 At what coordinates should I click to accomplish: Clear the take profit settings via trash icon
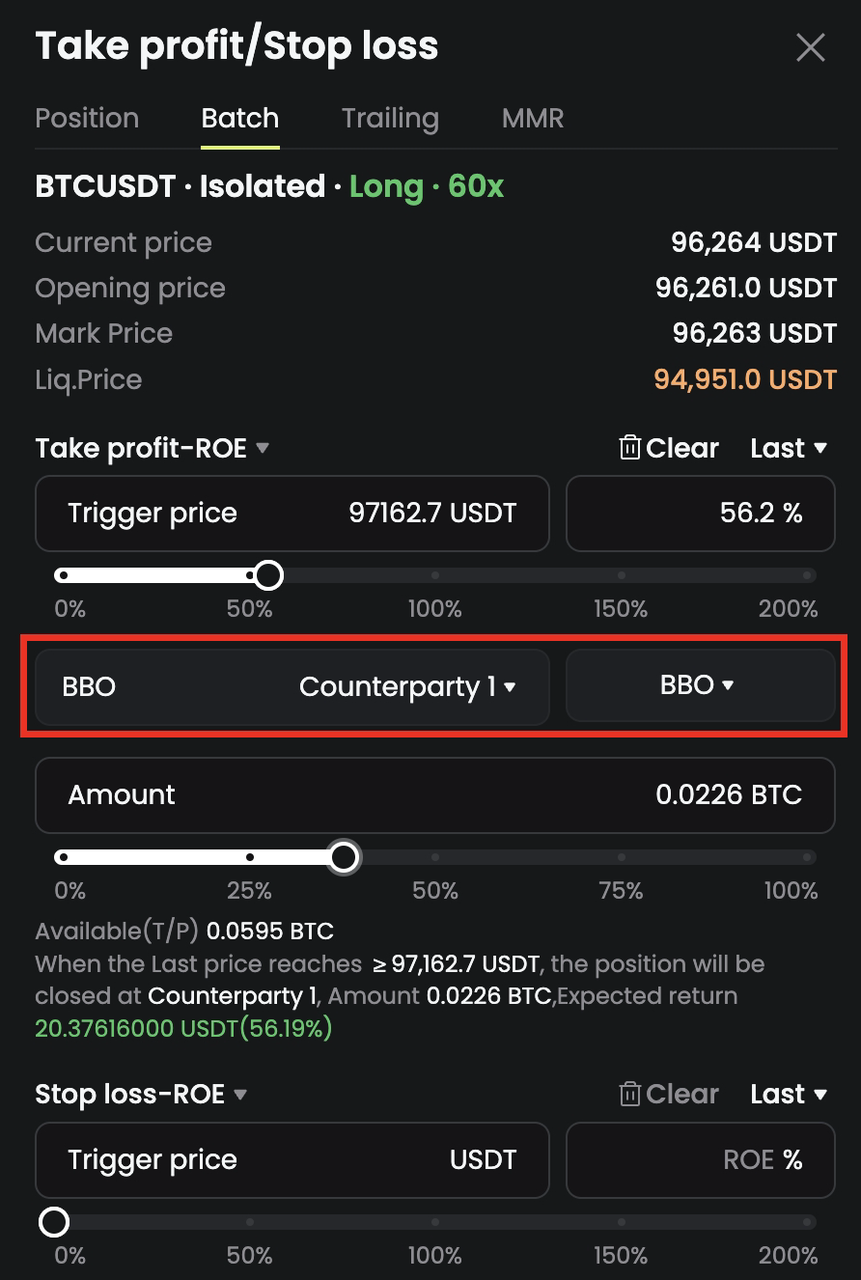pyautogui.click(x=630, y=448)
